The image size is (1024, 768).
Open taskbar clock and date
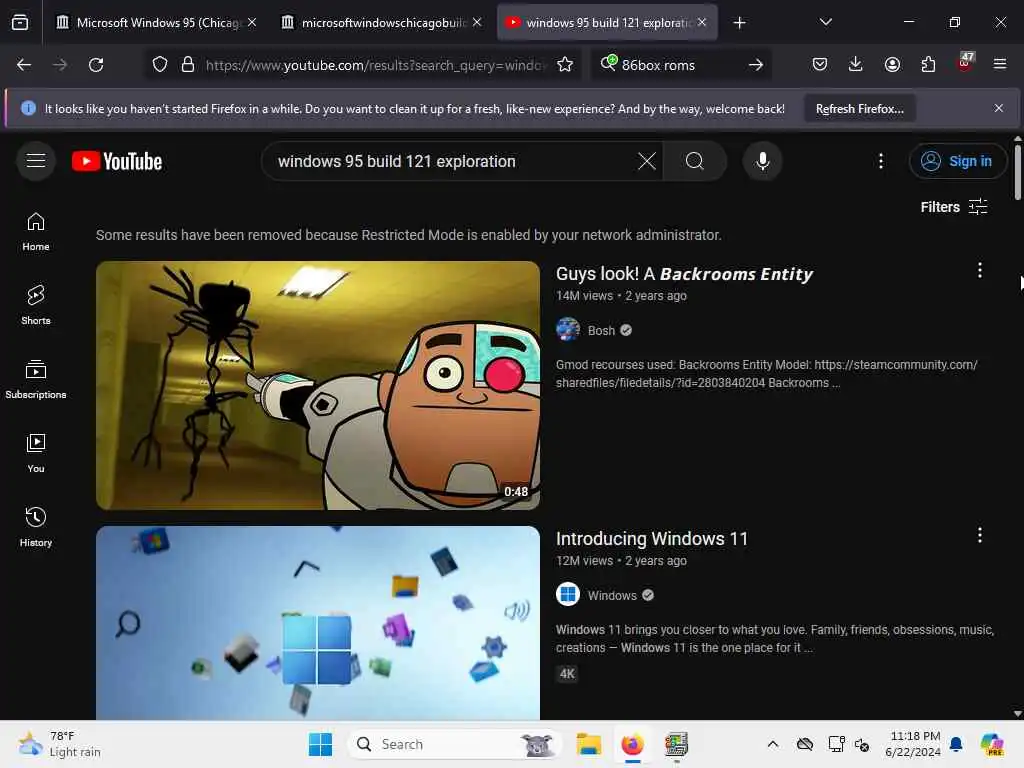coord(912,744)
